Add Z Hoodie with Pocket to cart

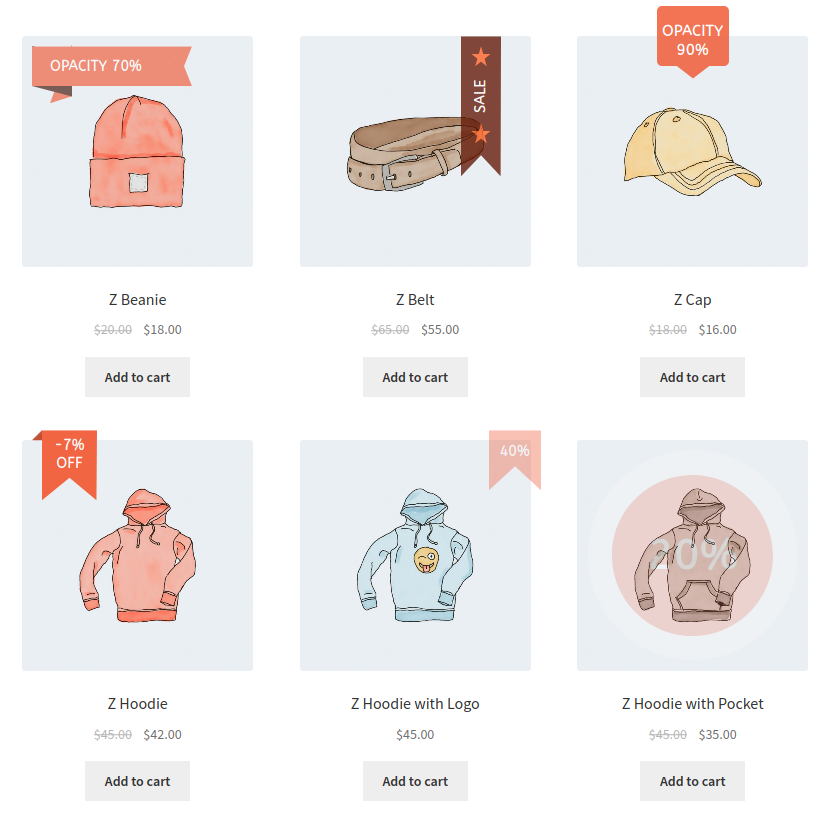click(692, 781)
